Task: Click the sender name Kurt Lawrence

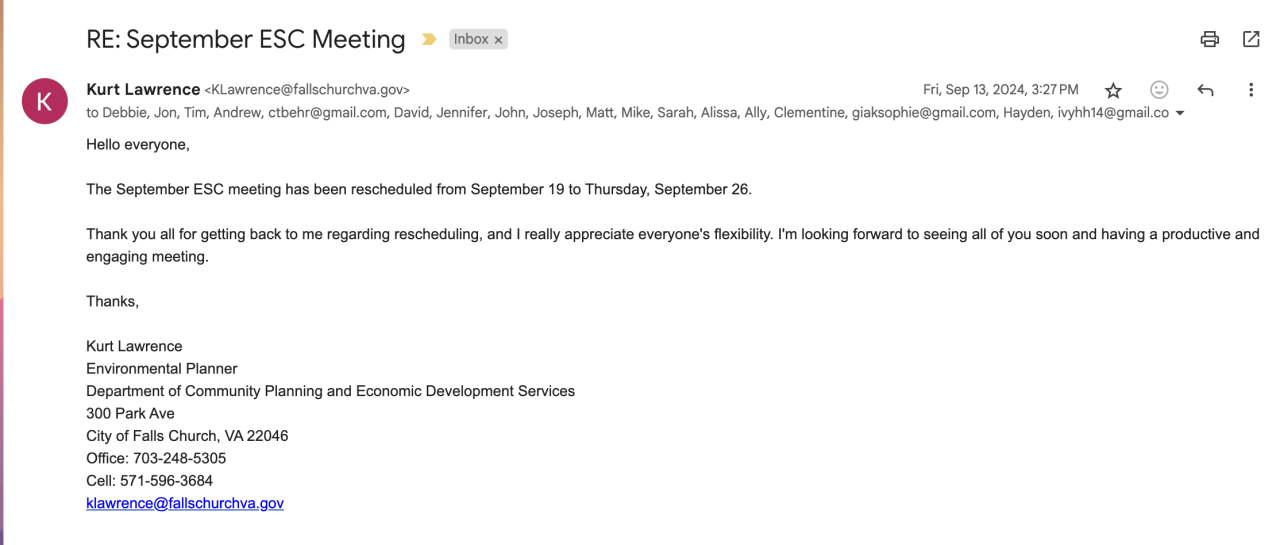Action: 143,89
